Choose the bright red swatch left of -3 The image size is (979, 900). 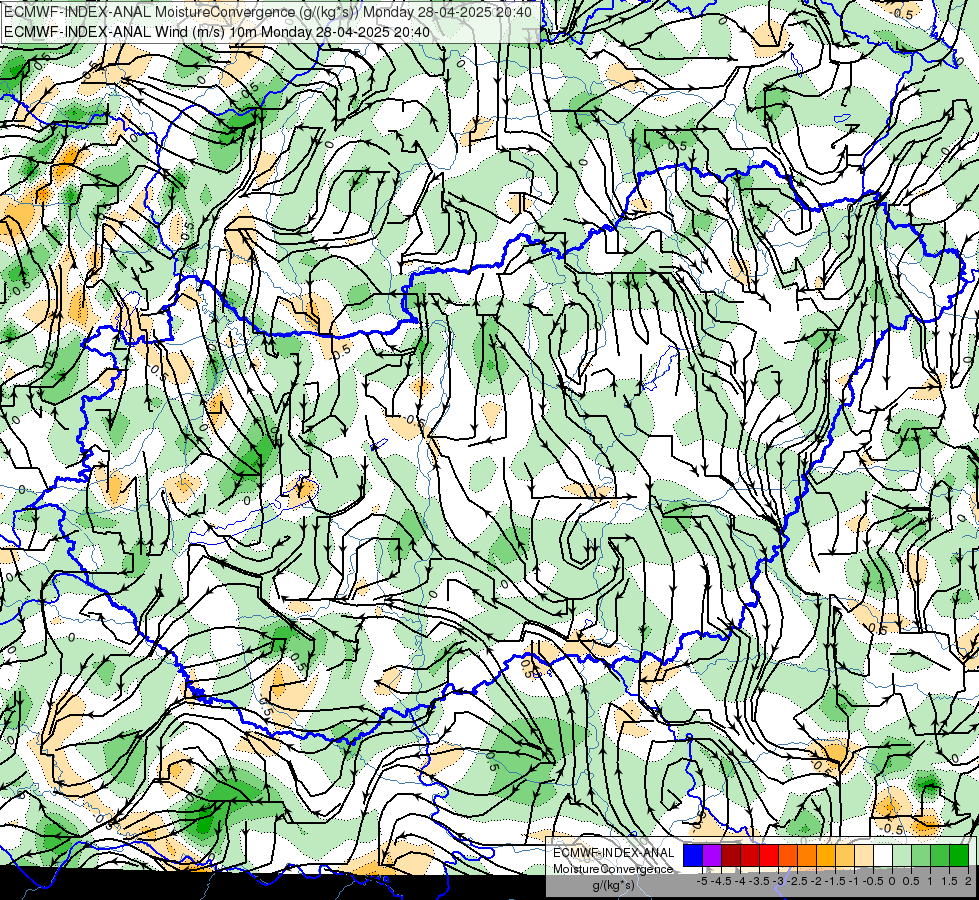point(769,855)
